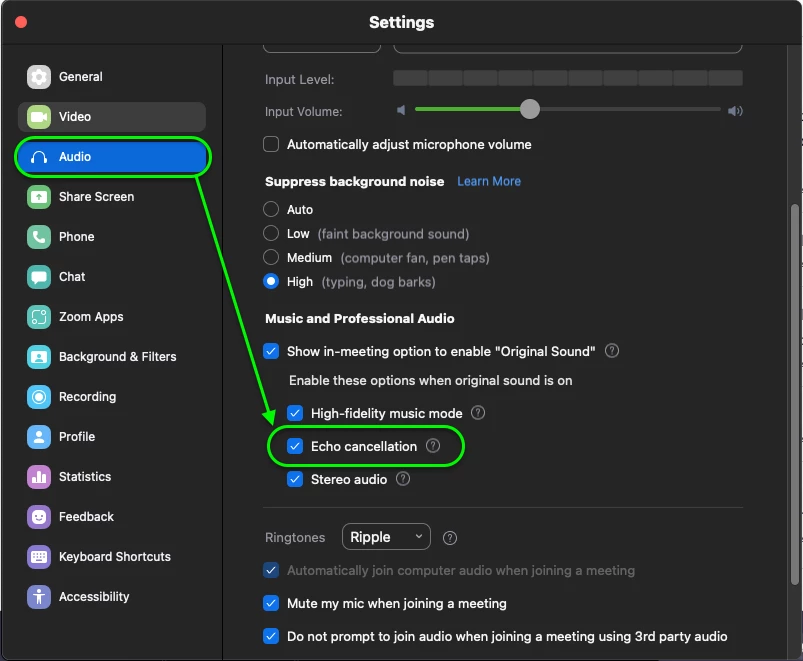Click the settings vertical scrollbar
The height and width of the screenshot is (661, 803).
tap(795, 394)
